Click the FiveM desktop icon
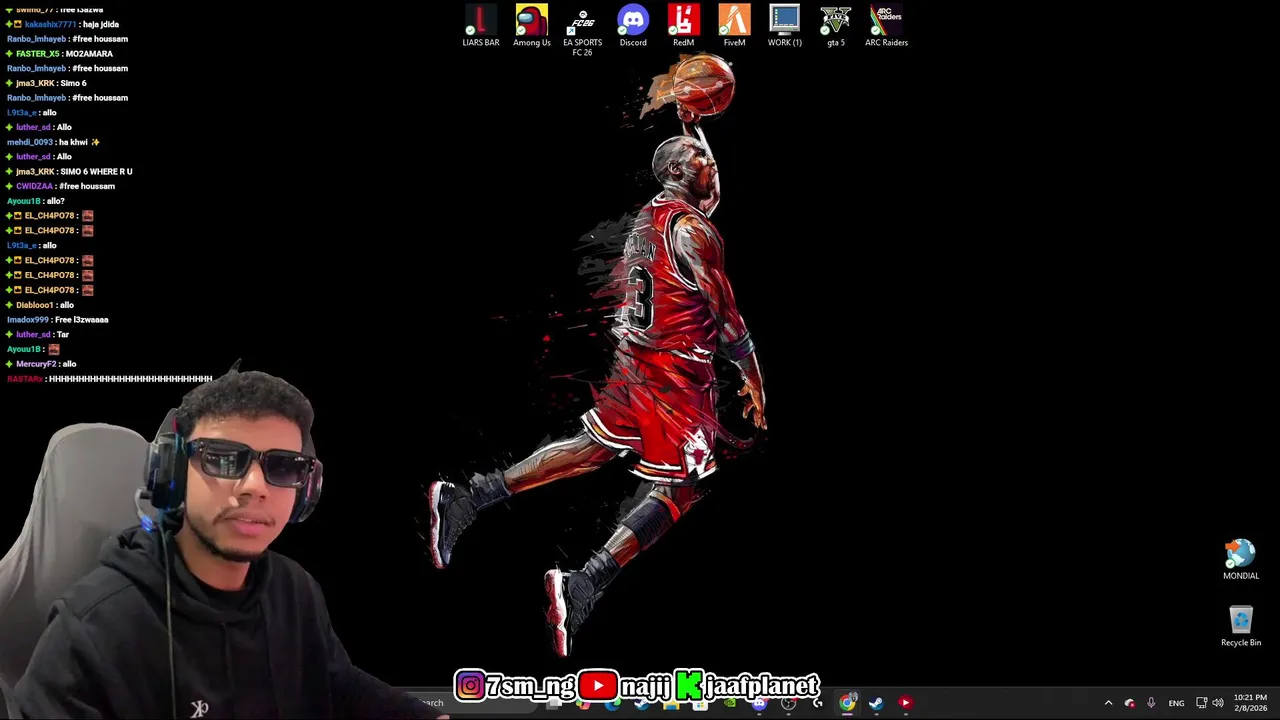Screen dimensions: 1280x720 (734, 26)
